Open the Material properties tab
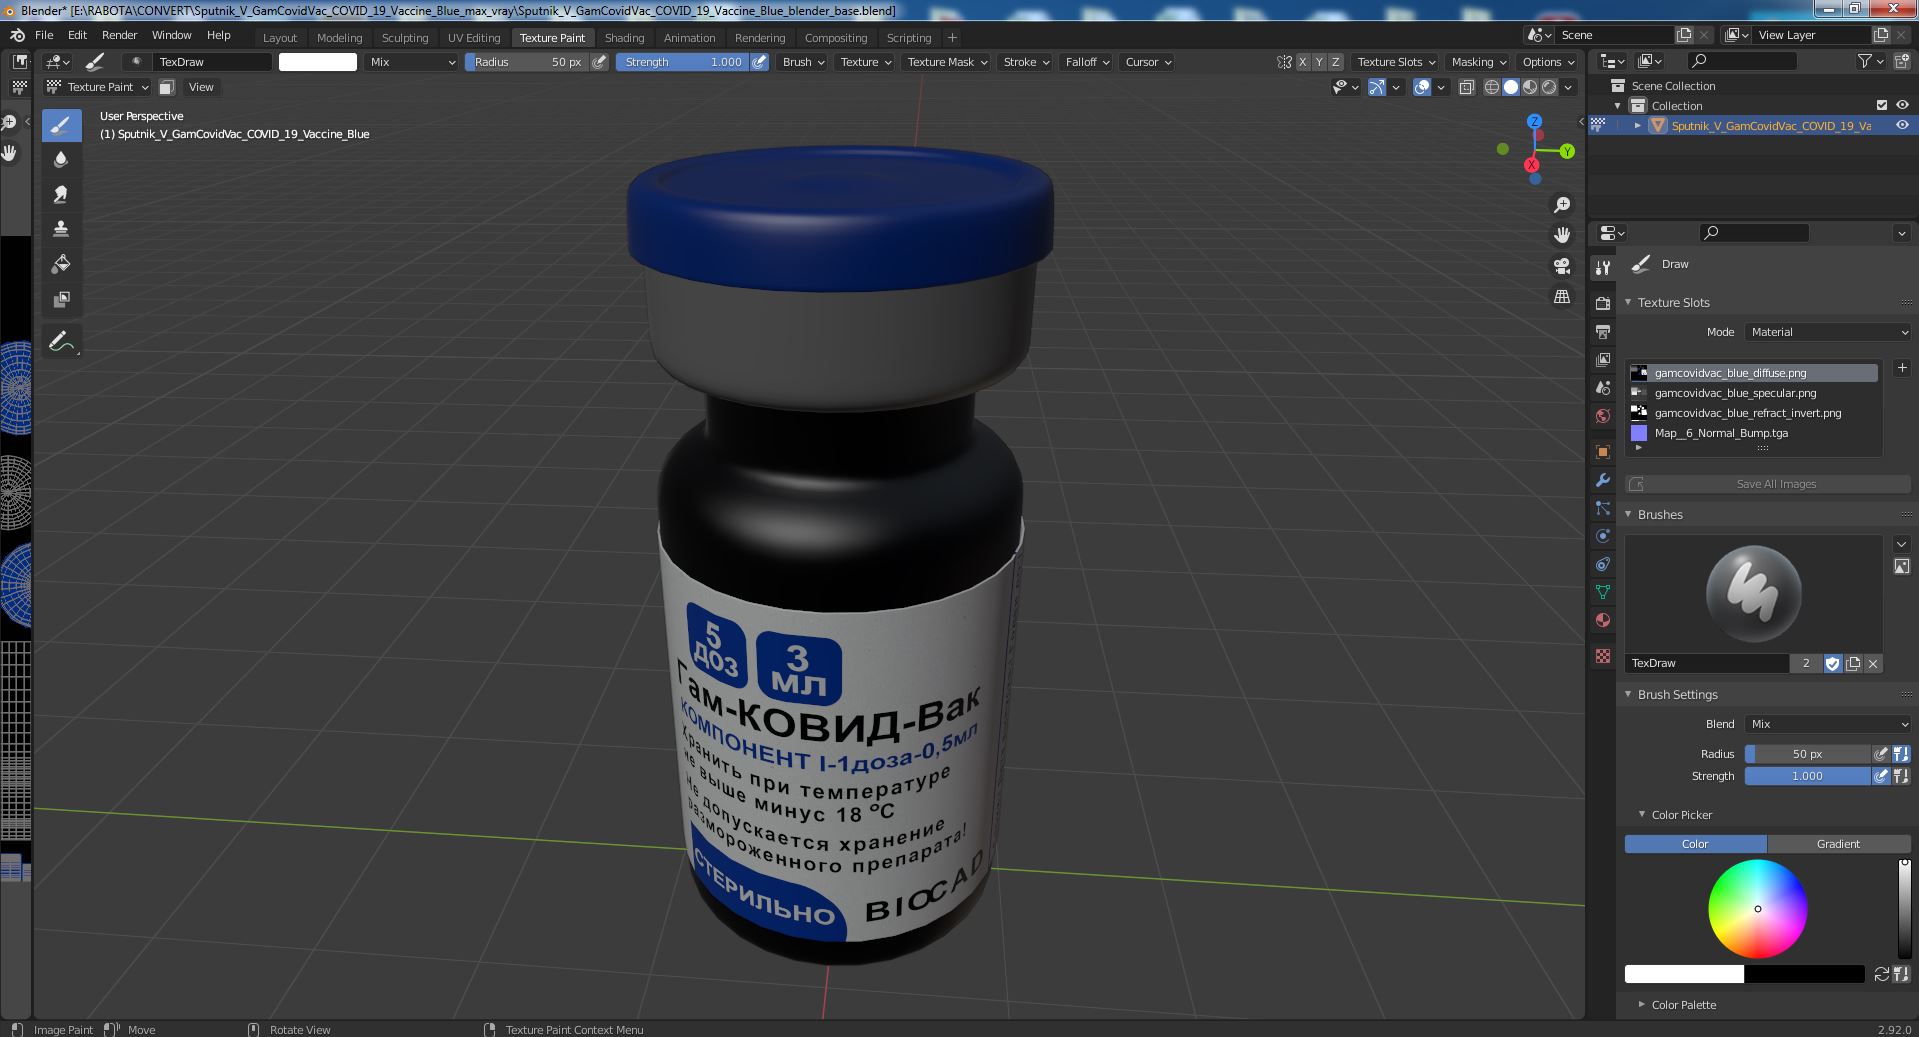 1603,620
